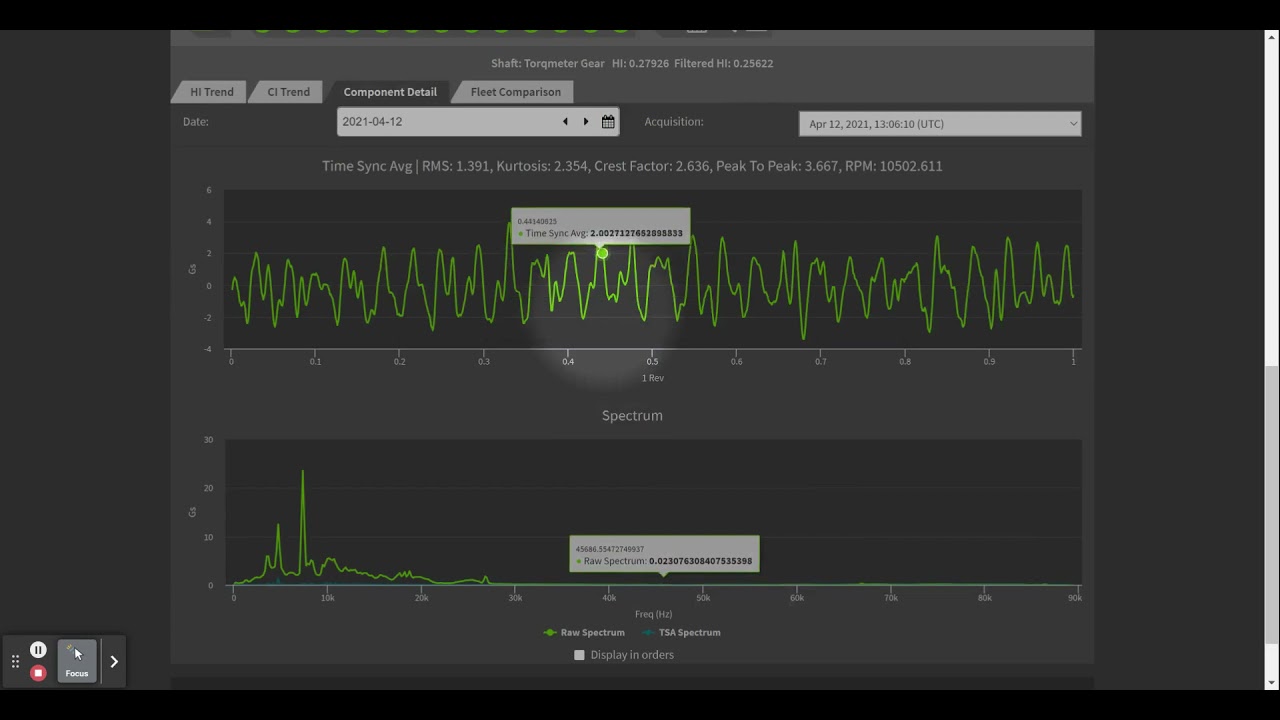Click the Spectrum chart title
Viewport: 1280px width, 720px height.
coord(632,415)
